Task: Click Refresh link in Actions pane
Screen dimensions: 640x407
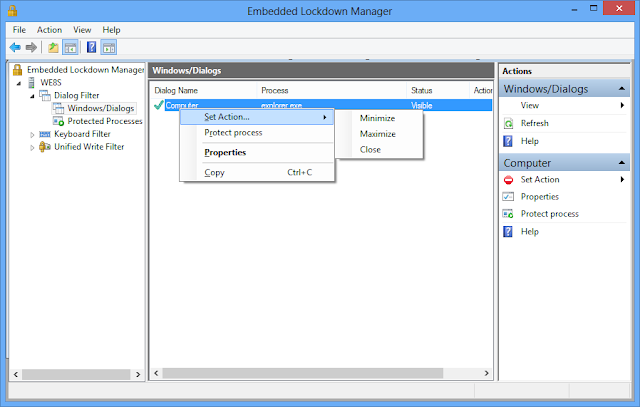Action: pos(534,123)
